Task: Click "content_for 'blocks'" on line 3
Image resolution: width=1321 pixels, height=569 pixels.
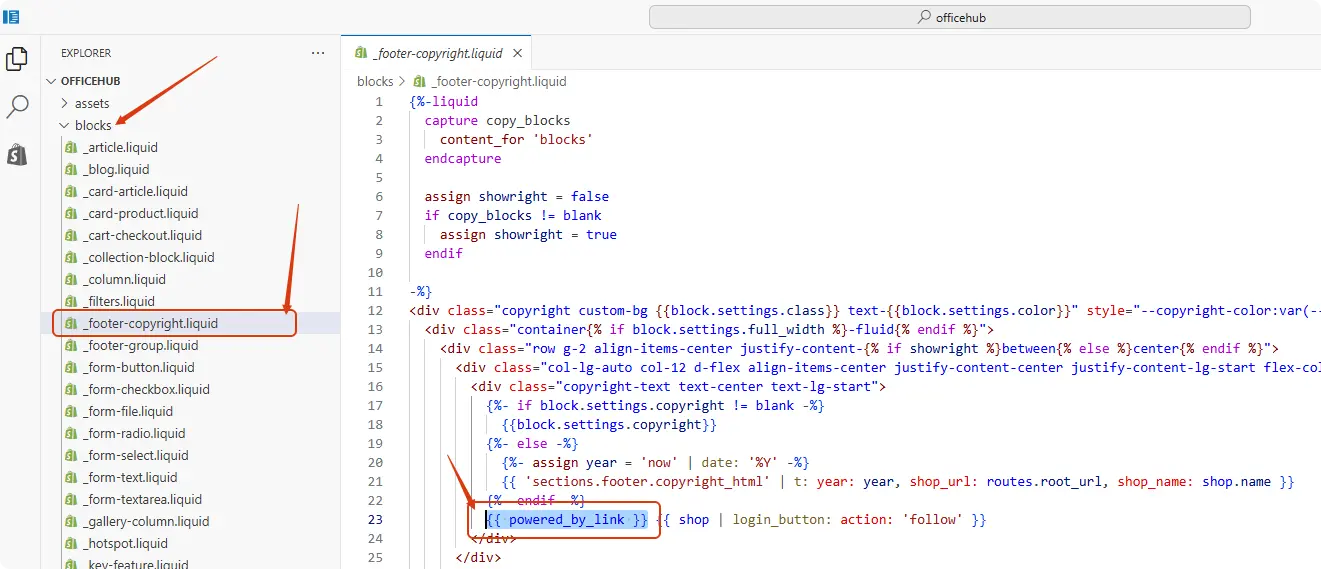Action: click(516, 139)
